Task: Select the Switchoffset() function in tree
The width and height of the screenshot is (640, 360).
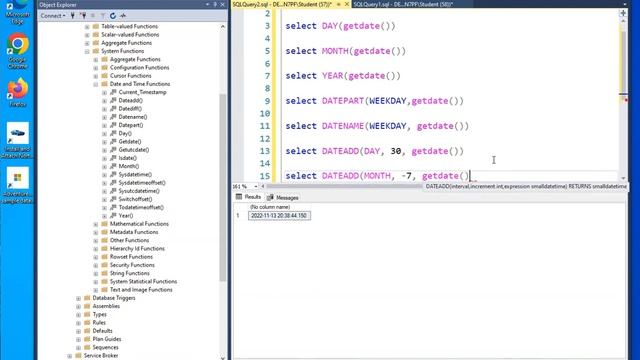Action: pyautogui.click(x=135, y=199)
